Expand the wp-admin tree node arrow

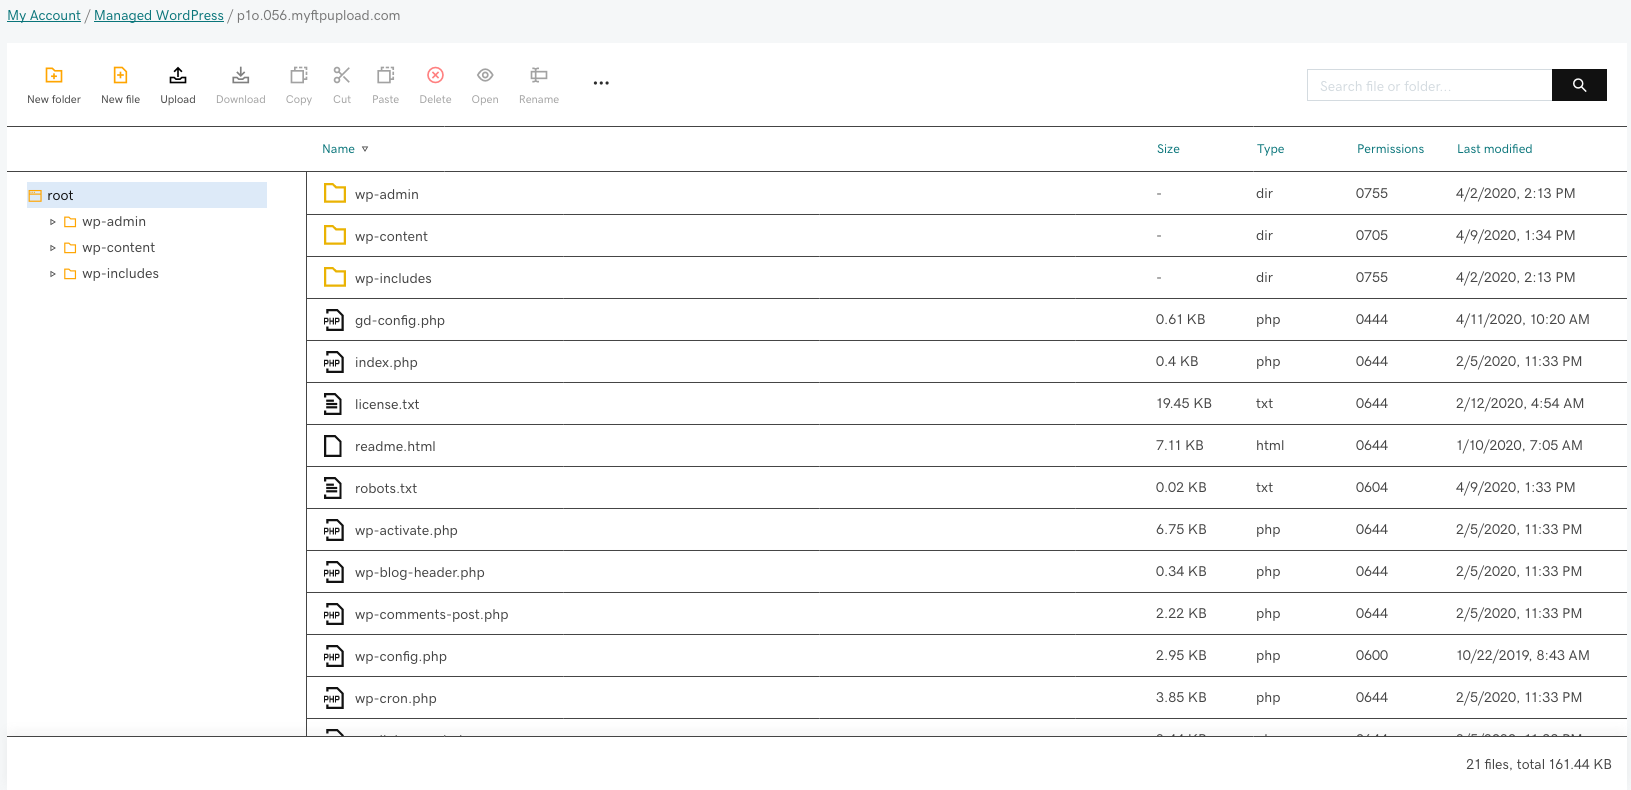click(x=53, y=222)
